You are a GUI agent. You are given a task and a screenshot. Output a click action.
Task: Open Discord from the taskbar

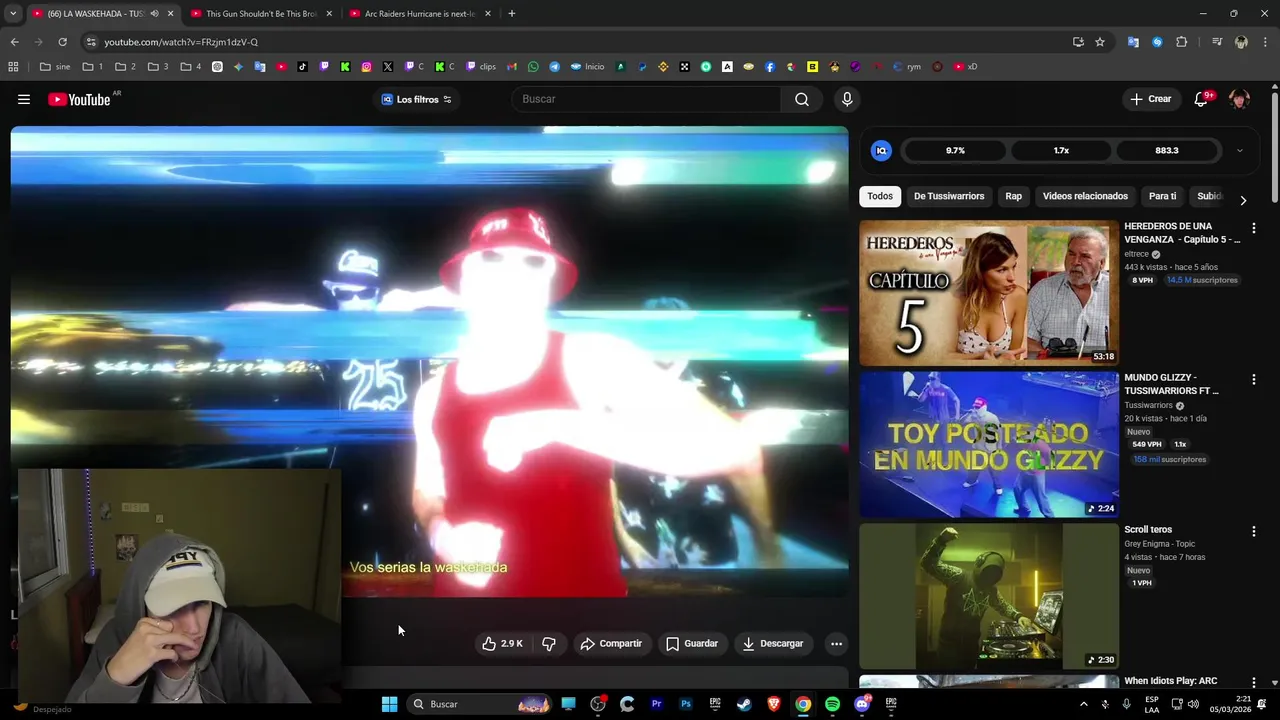pos(862,704)
